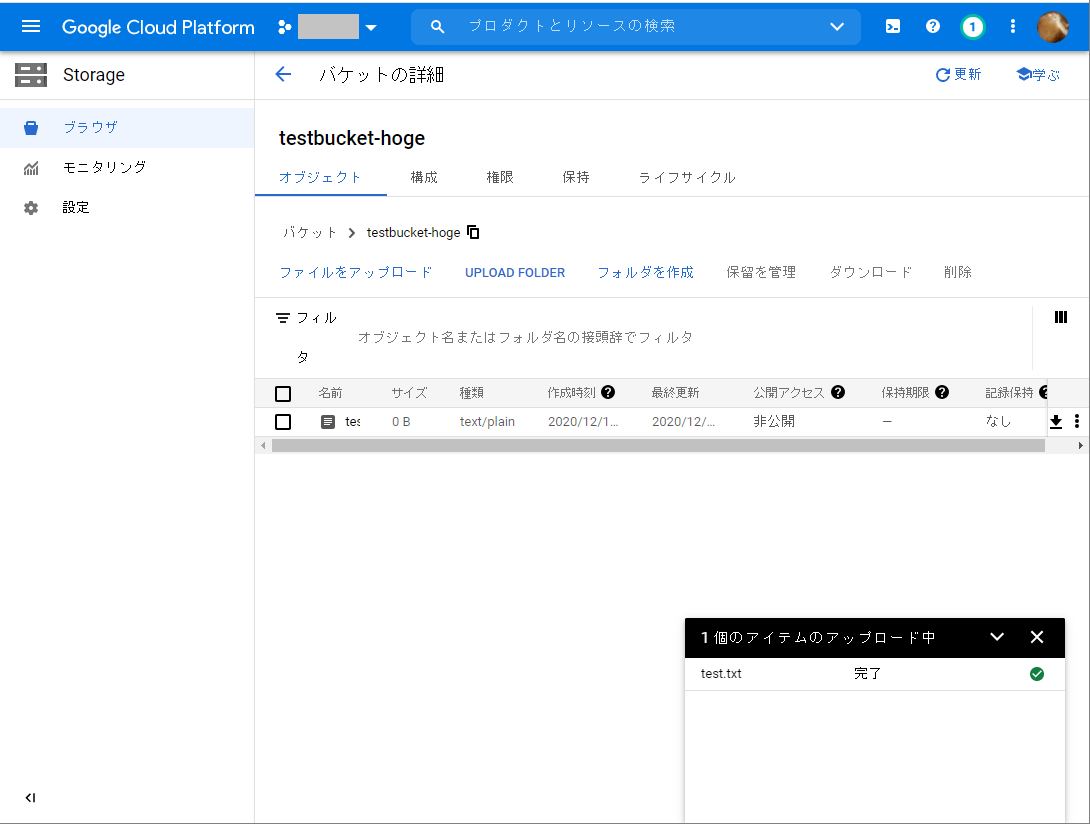Open the ライフサイクル tab
This screenshot has width=1090, height=824.
point(688,177)
